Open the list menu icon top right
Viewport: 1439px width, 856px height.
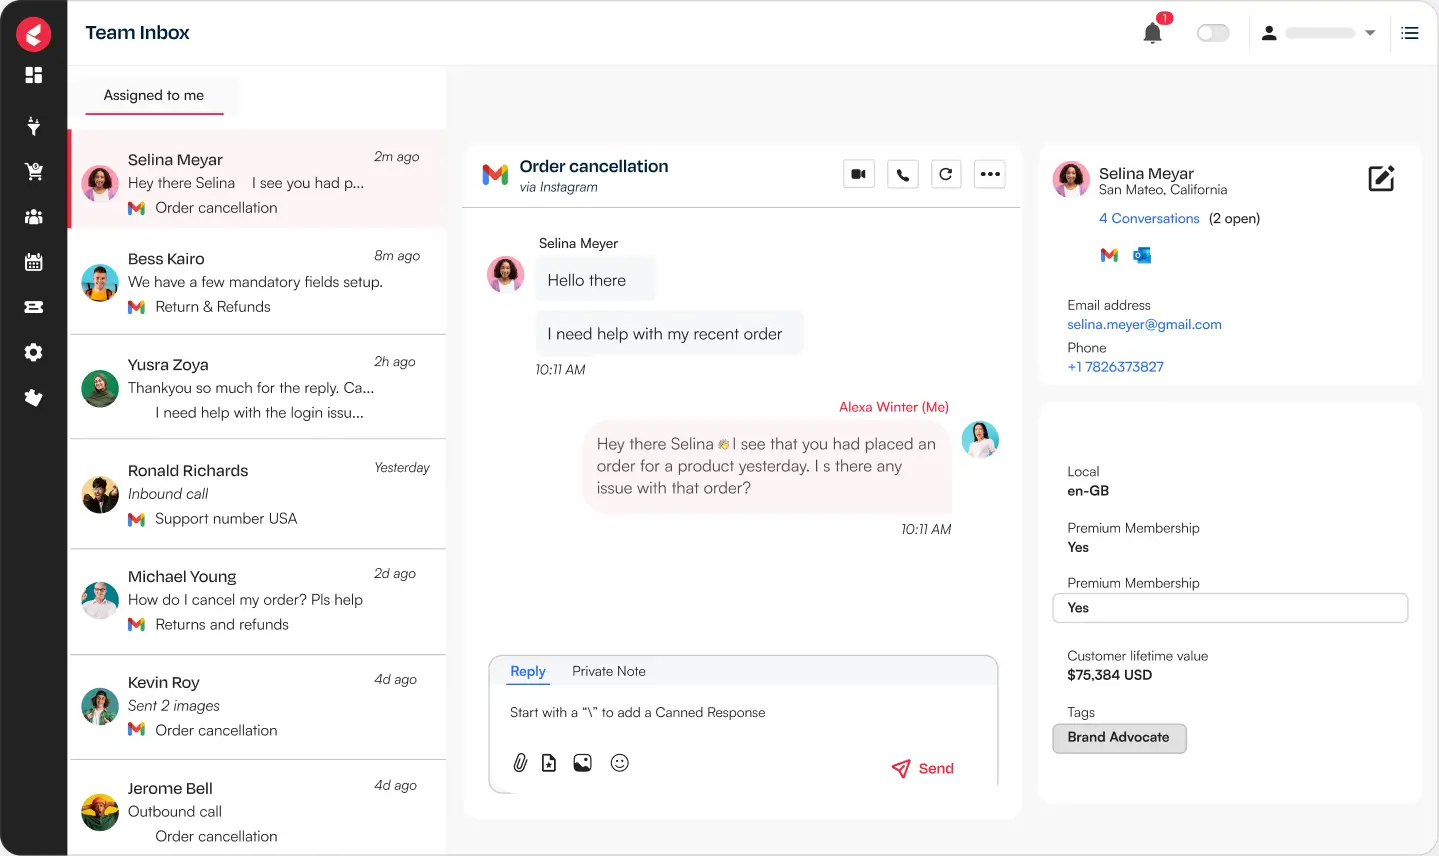point(1410,33)
